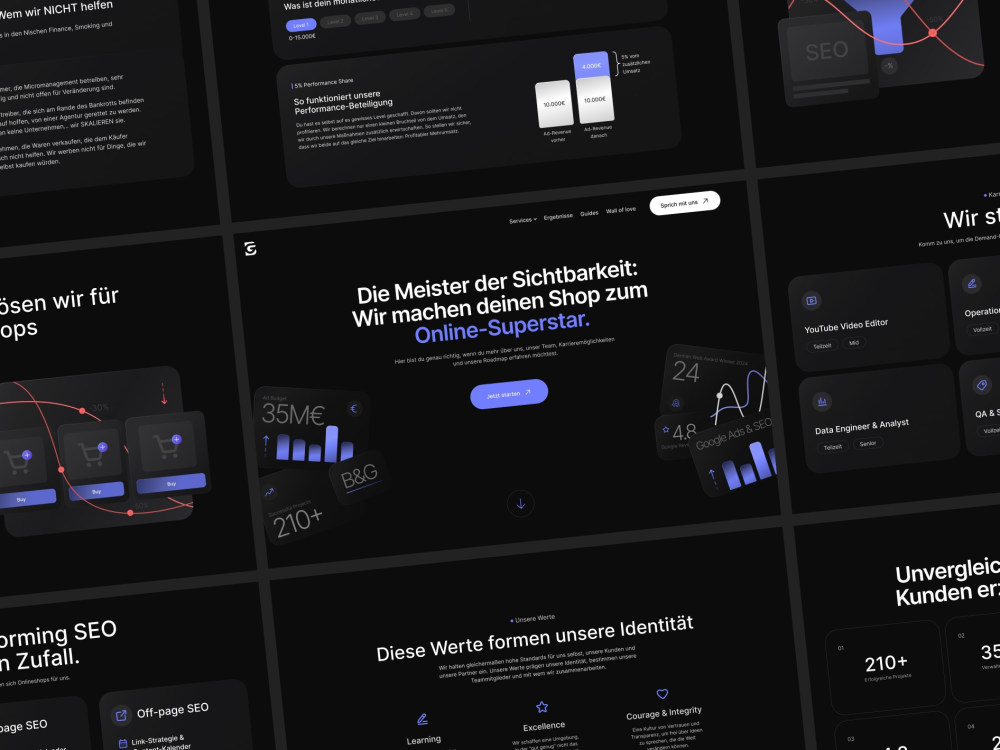Open the Ergebnisse nav item
The height and width of the screenshot is (750, 1000).
click(558, 216)
